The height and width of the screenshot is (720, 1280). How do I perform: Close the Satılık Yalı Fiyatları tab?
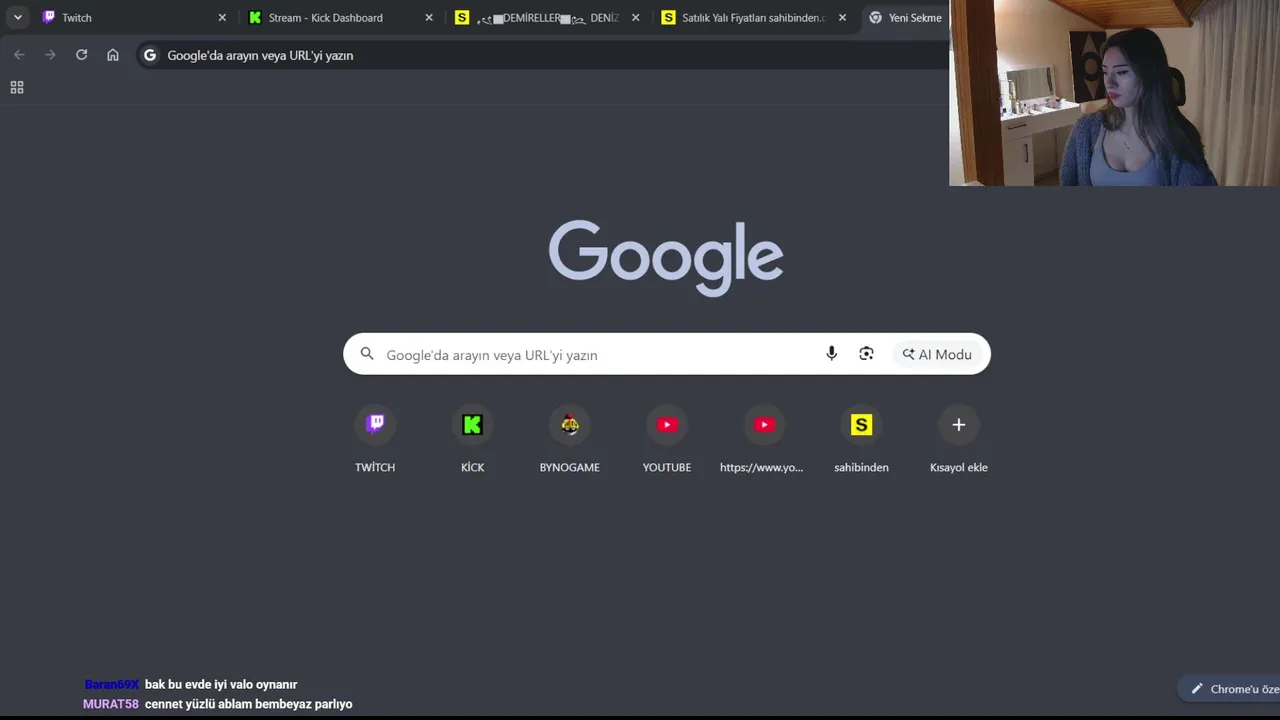pyautogui.click(x=842, y=17)
